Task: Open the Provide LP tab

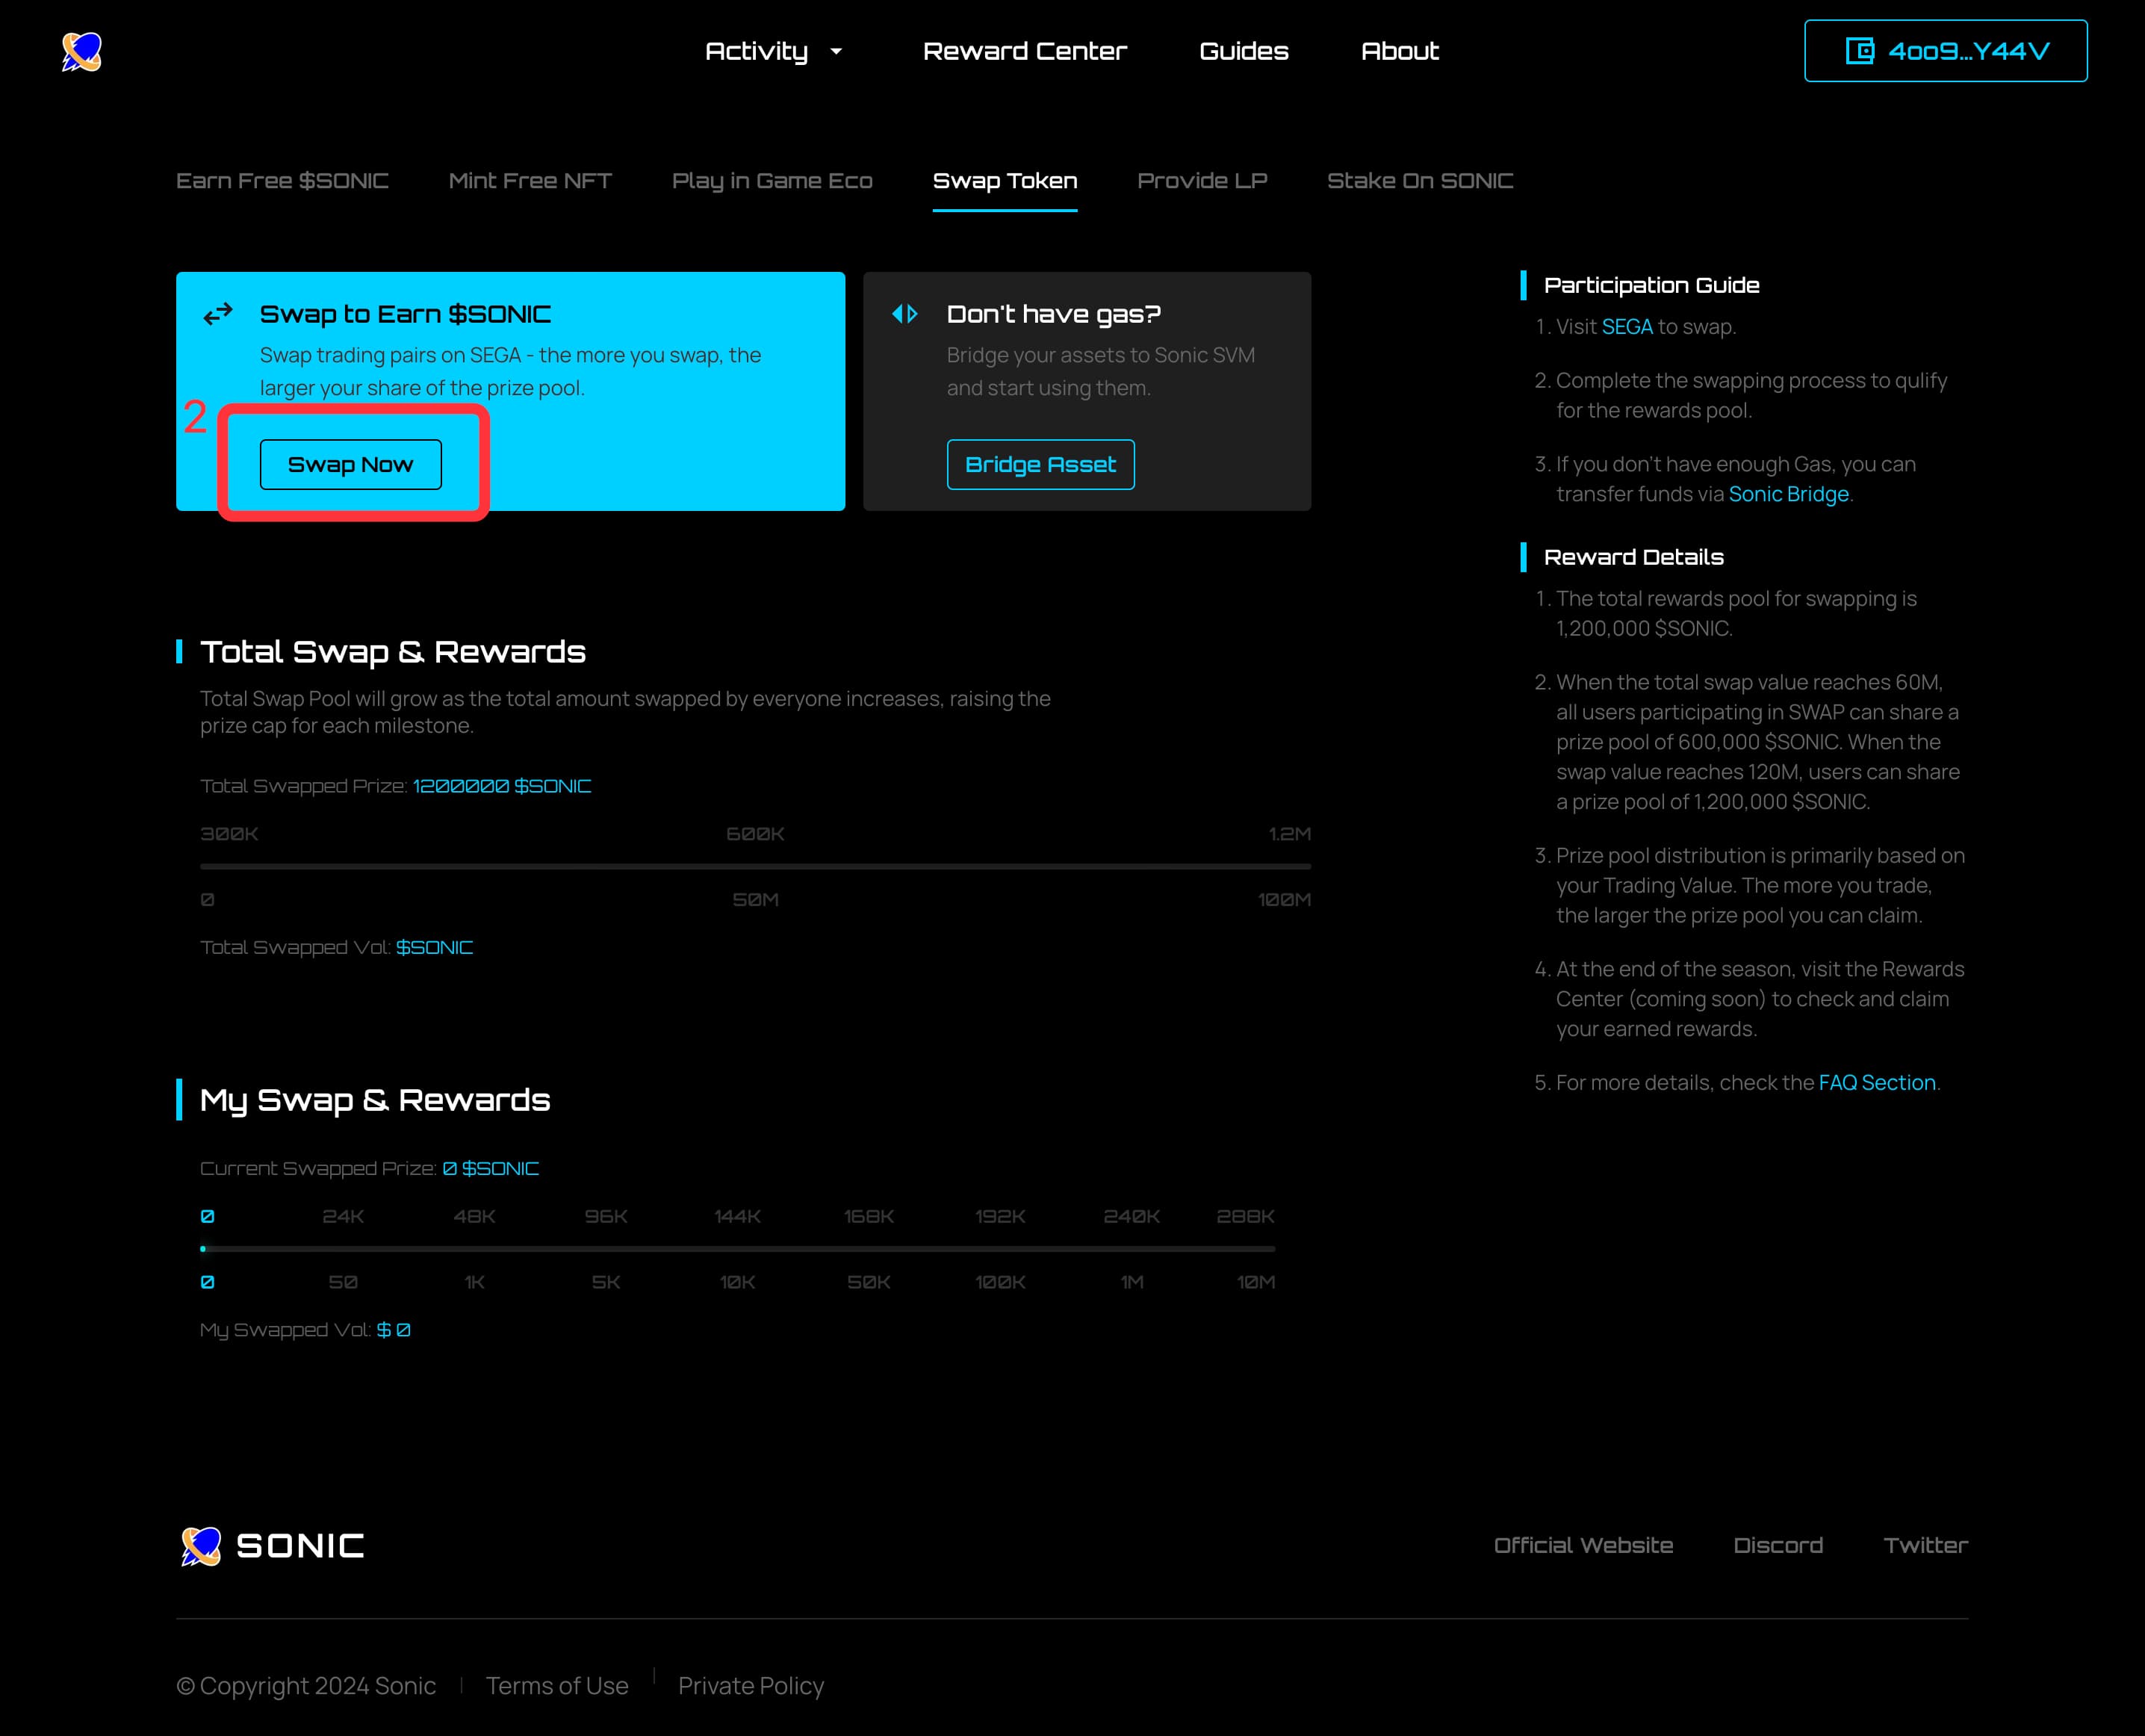Action: click(1202, 181)
